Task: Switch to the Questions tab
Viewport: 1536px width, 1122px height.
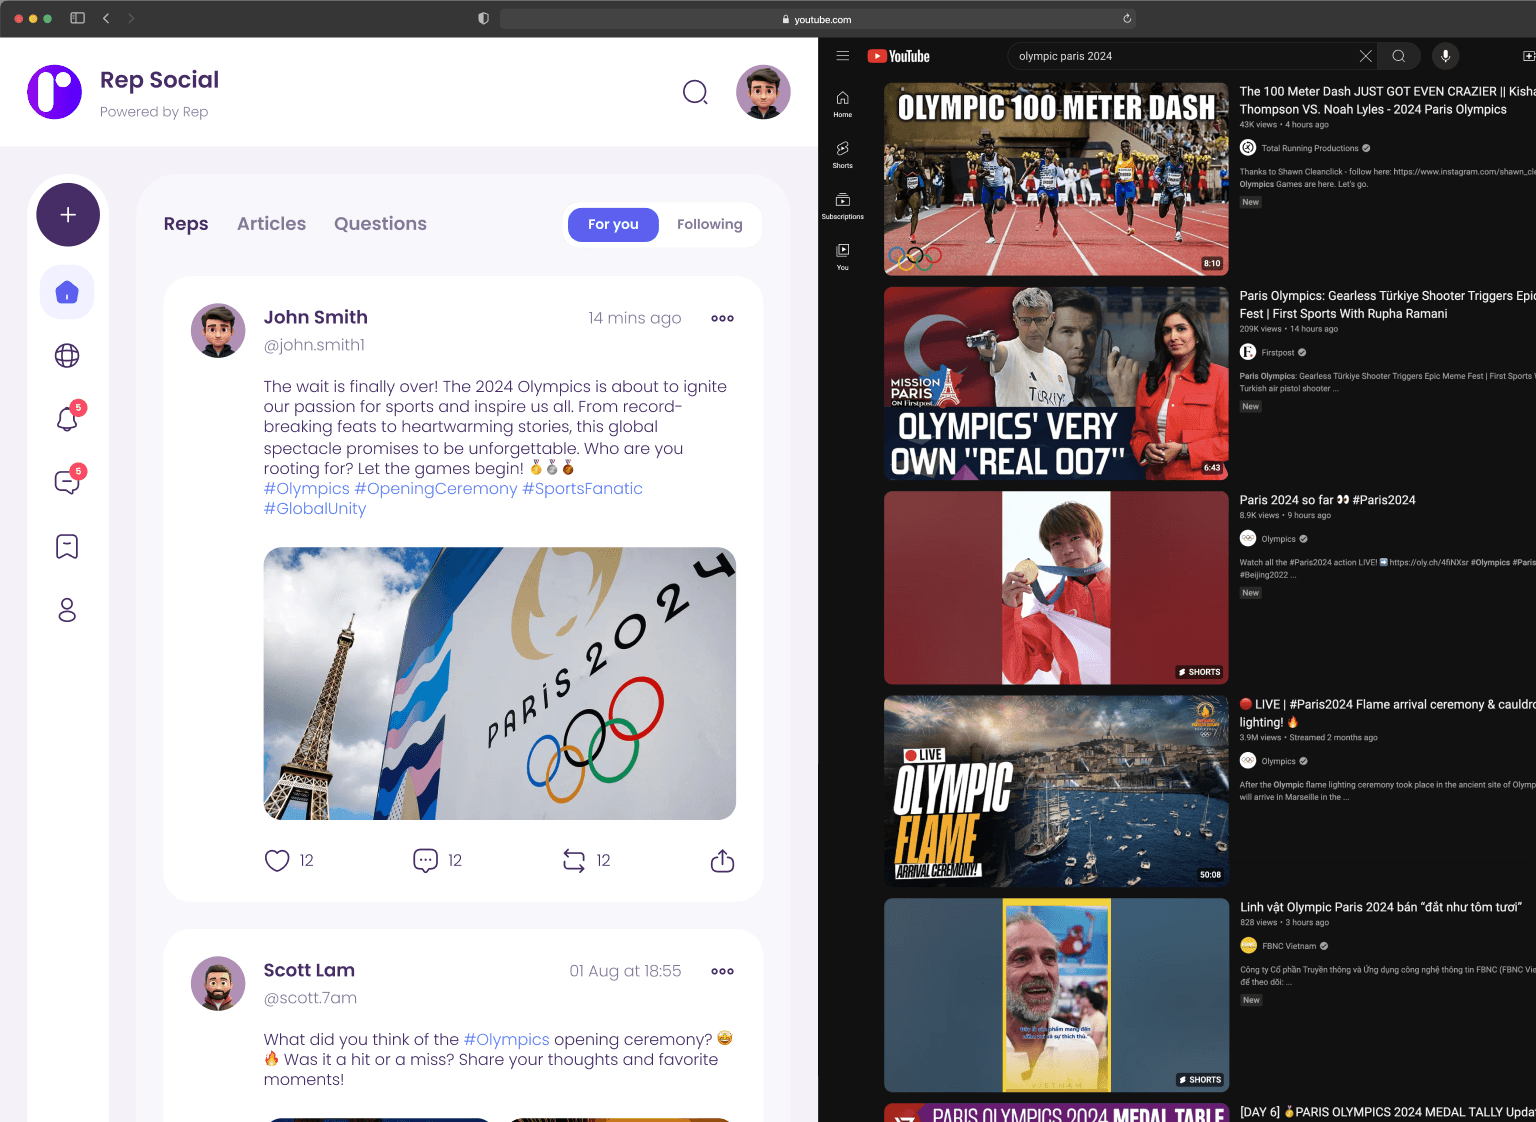Action: click(380, 224)
